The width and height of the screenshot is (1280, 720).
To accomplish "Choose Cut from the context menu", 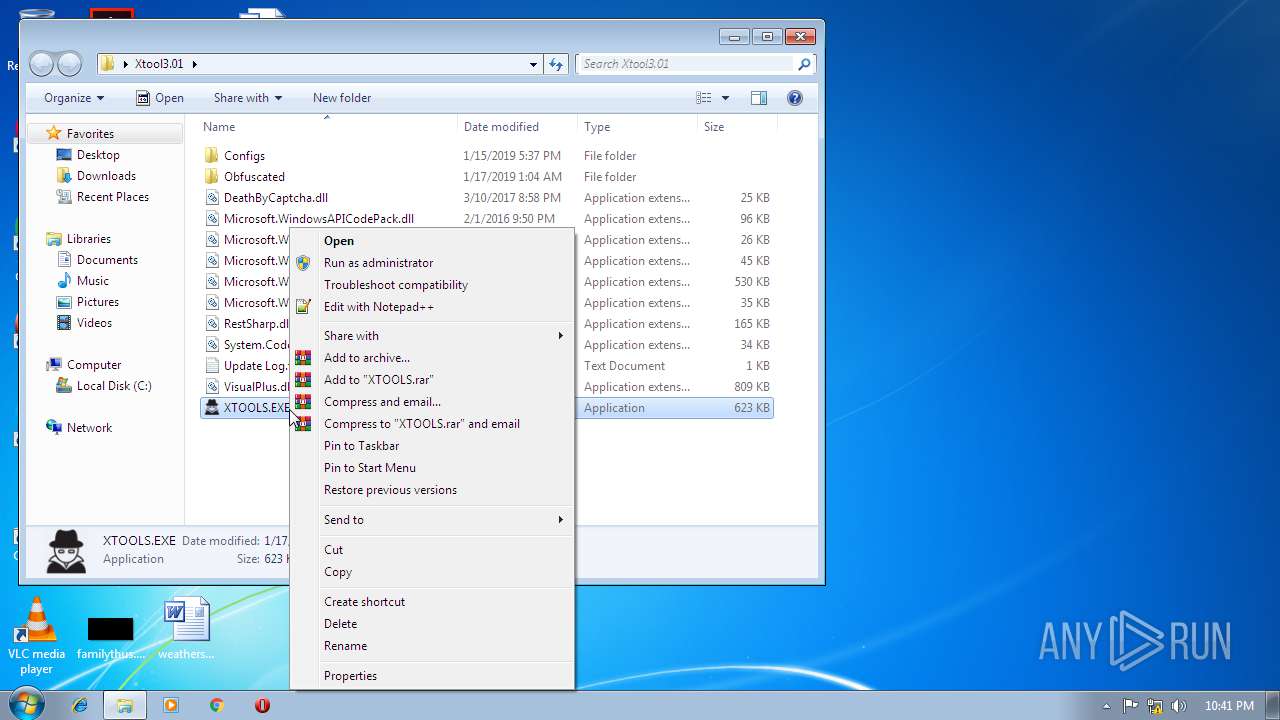I will click(433, 550).
